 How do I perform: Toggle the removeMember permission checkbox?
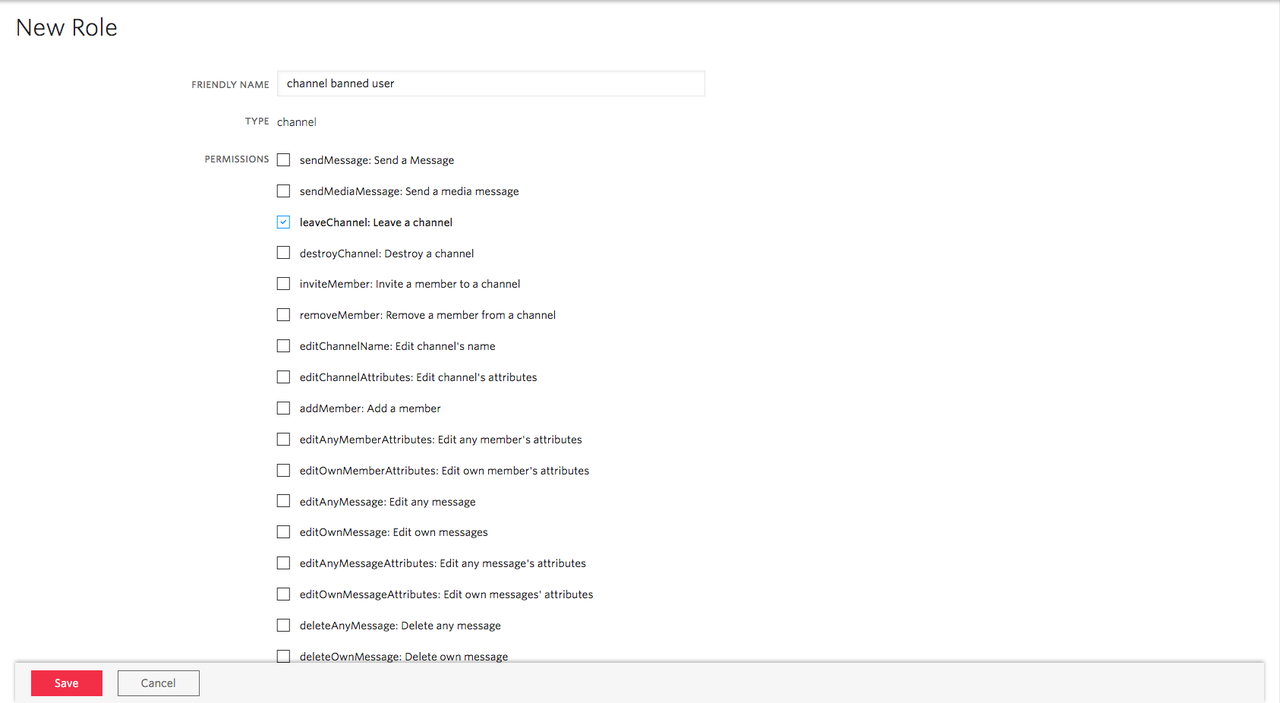point(284,315)
